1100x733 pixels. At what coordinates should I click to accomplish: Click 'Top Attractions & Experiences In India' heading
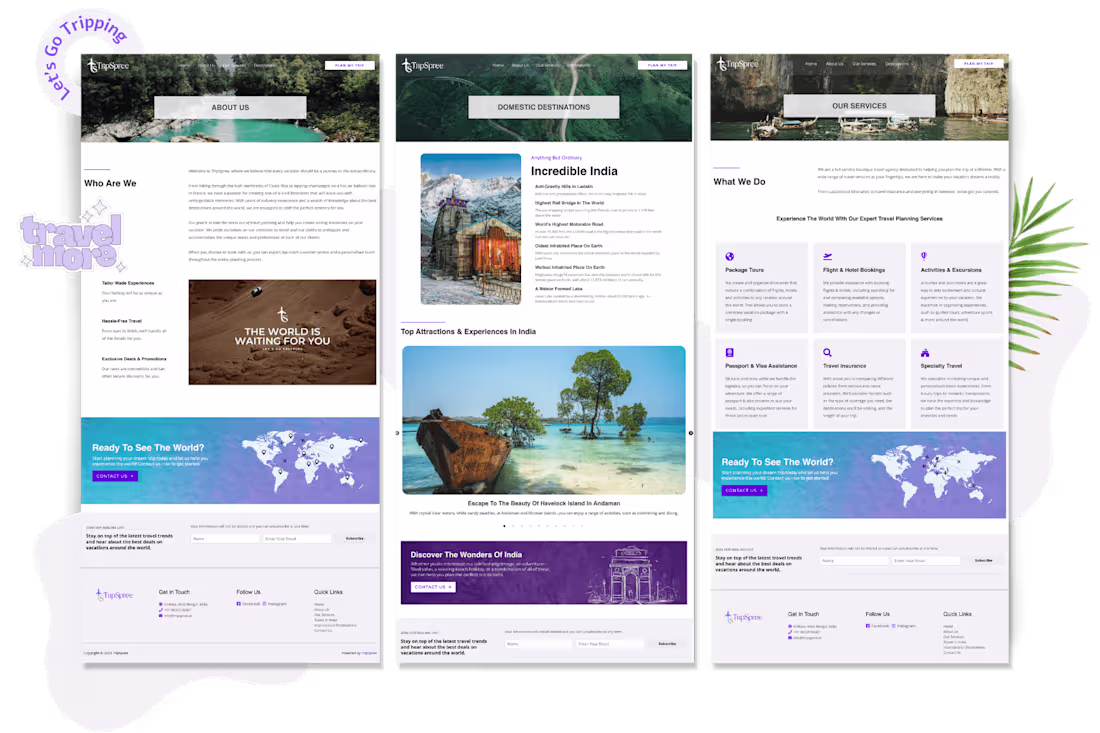pos(468,332)
